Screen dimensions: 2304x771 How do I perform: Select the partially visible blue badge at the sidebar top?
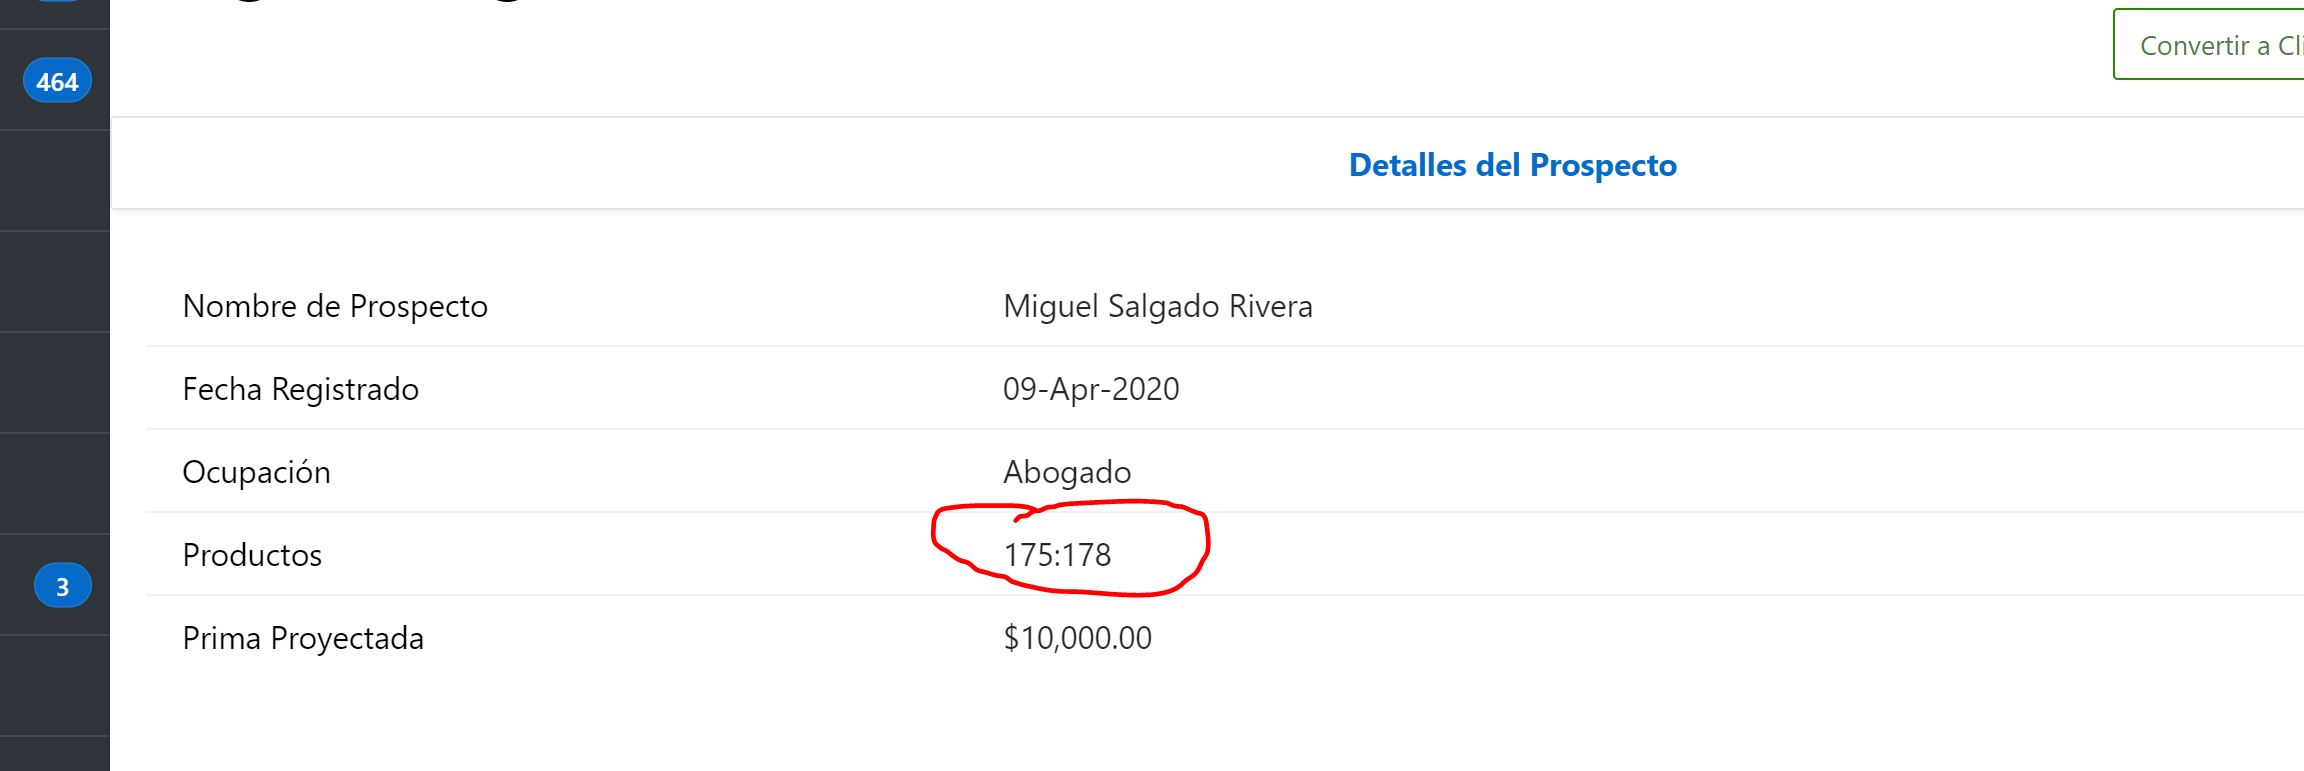pyautogui.click(x=57, y=1)
